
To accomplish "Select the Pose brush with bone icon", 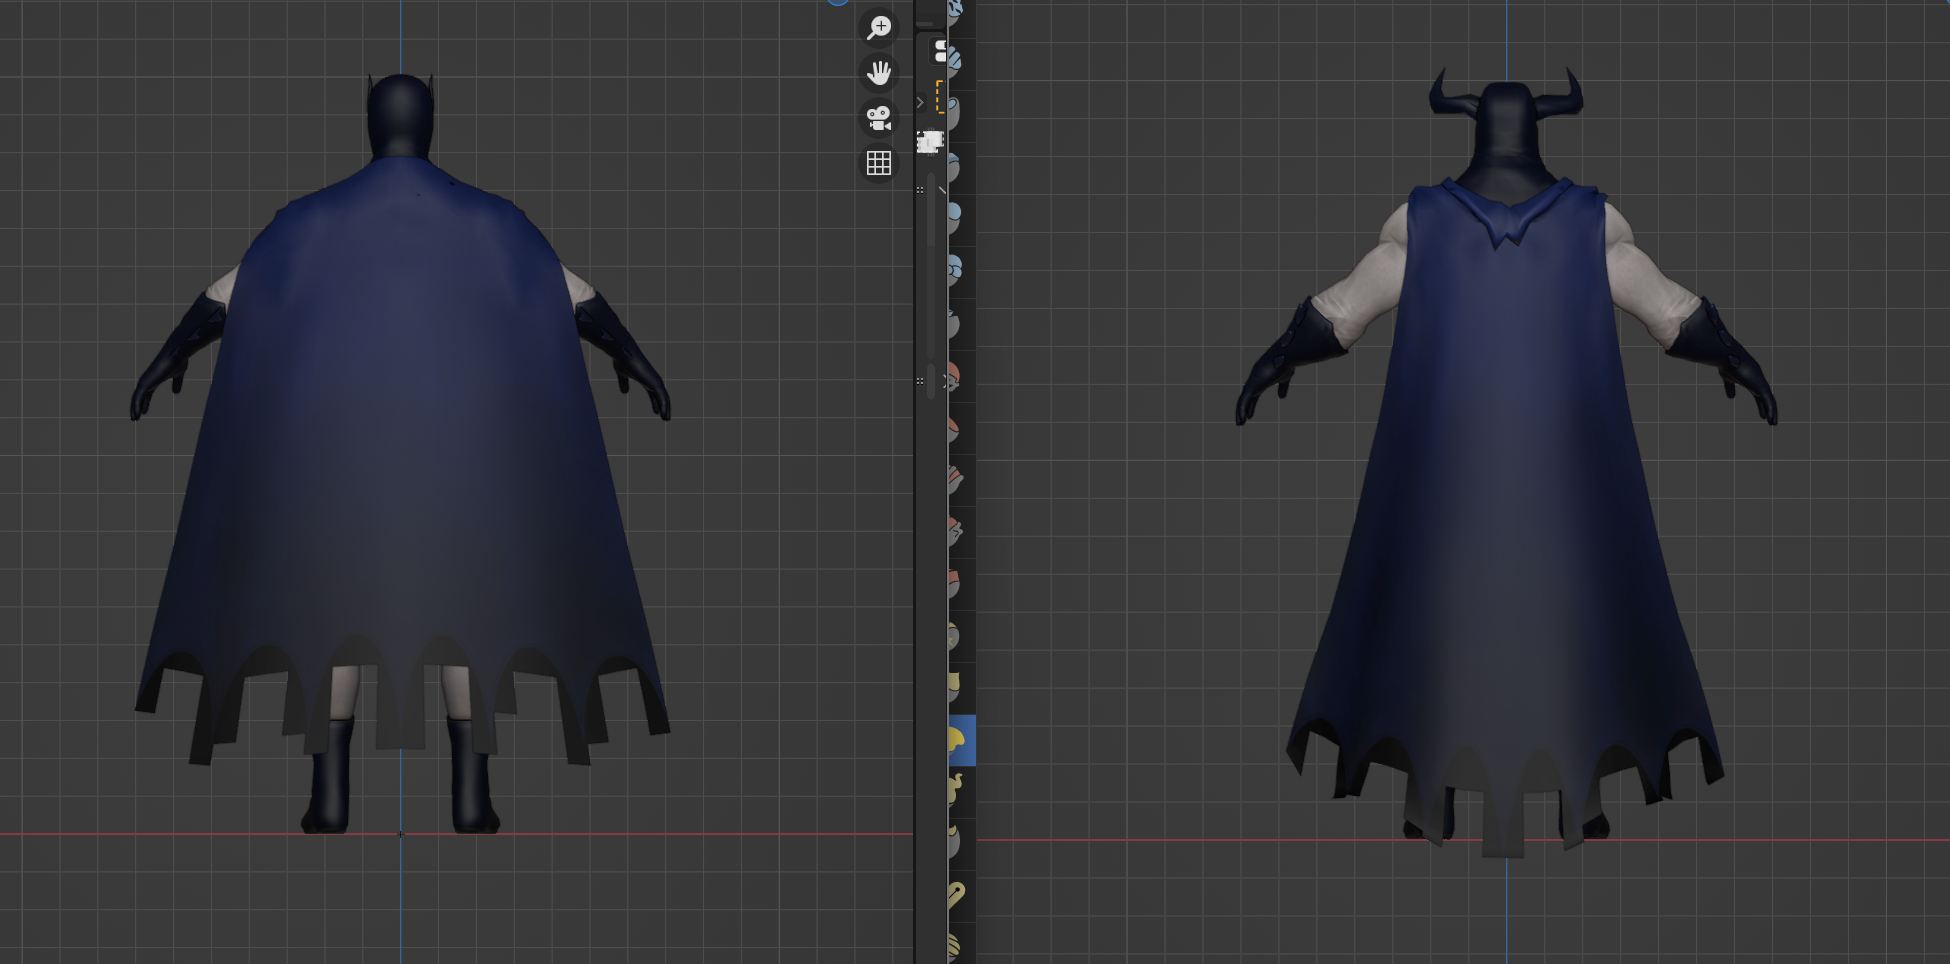I will point(955,895).
